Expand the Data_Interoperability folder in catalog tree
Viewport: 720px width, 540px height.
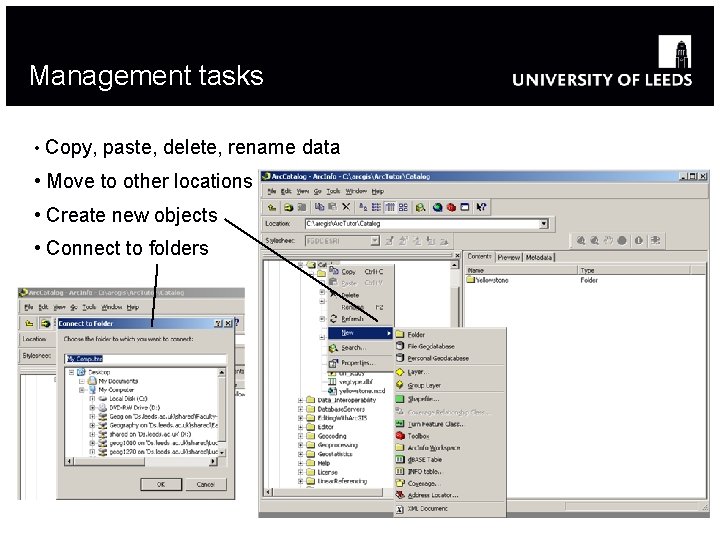pos(301,400)
